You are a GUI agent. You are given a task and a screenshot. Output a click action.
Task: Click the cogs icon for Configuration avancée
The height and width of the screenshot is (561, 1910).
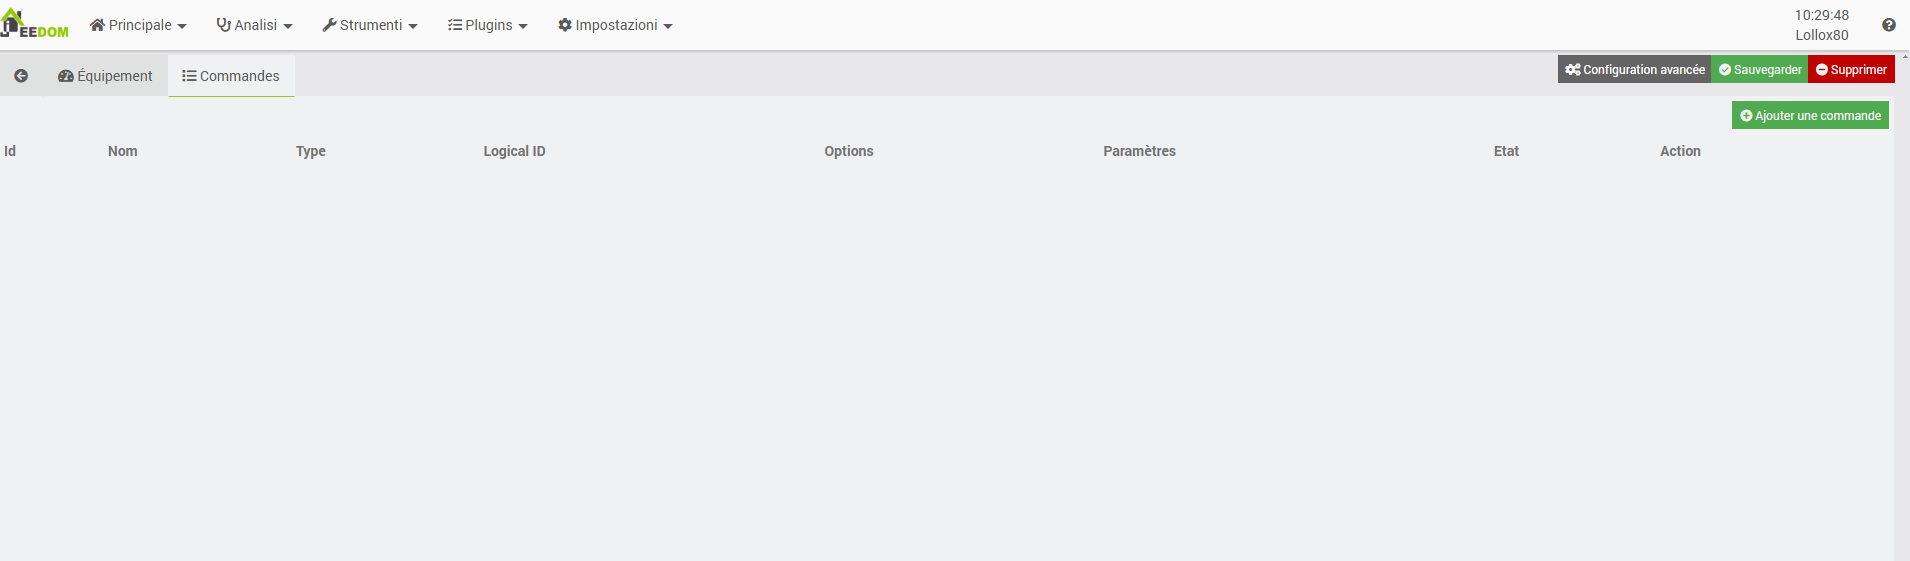[x=1573, y=70]
